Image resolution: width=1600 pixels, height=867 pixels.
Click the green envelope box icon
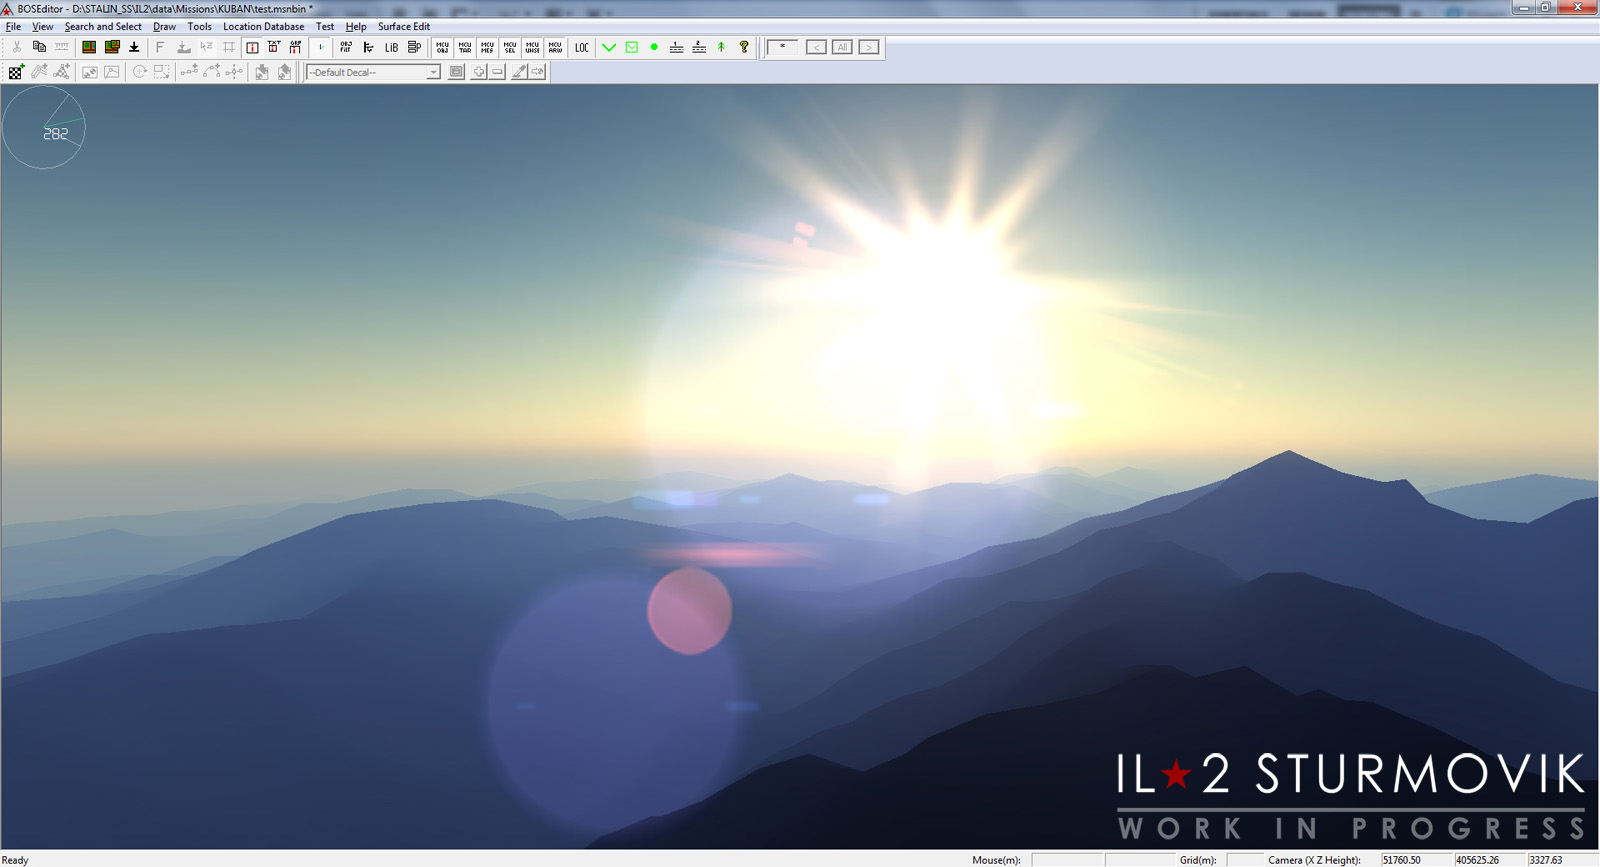(632, 47)
